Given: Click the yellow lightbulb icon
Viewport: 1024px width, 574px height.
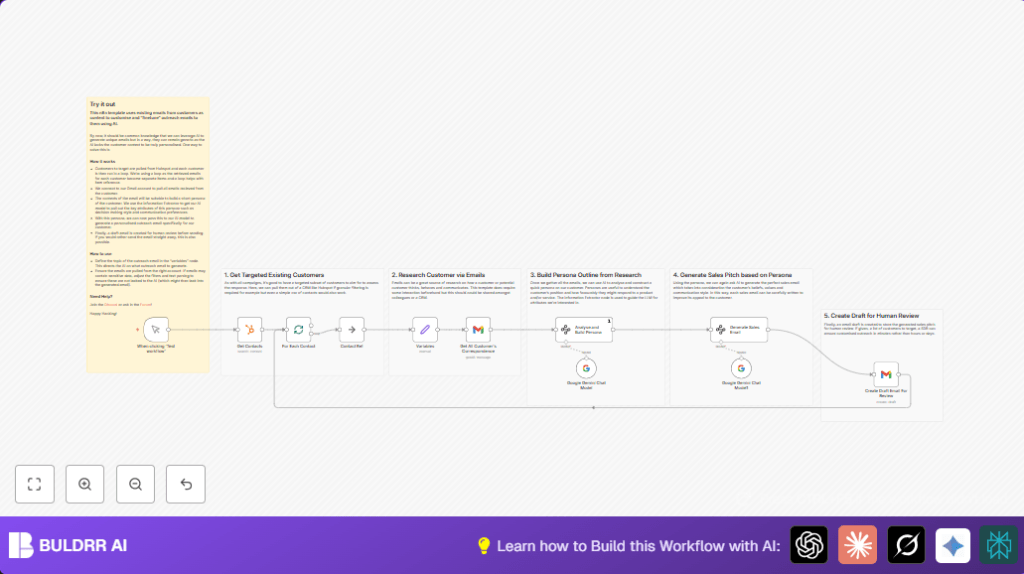Looking at the screenshot, I should click(x=484, y=545).
